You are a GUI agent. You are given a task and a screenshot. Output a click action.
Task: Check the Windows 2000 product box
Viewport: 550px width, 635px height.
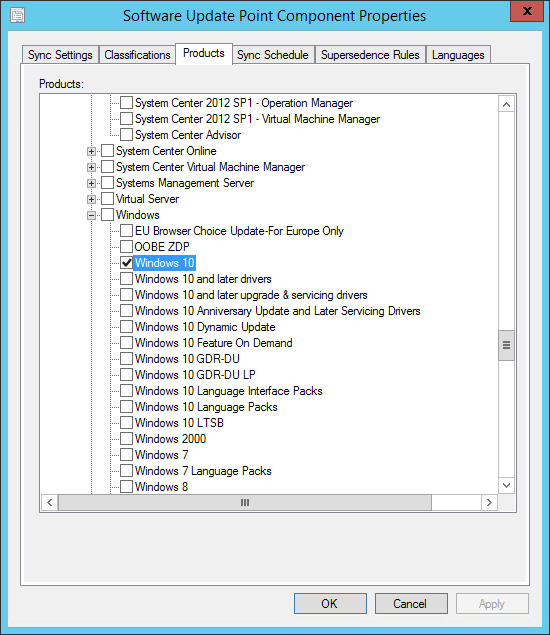pyautogui.click(x=126, y=439)
